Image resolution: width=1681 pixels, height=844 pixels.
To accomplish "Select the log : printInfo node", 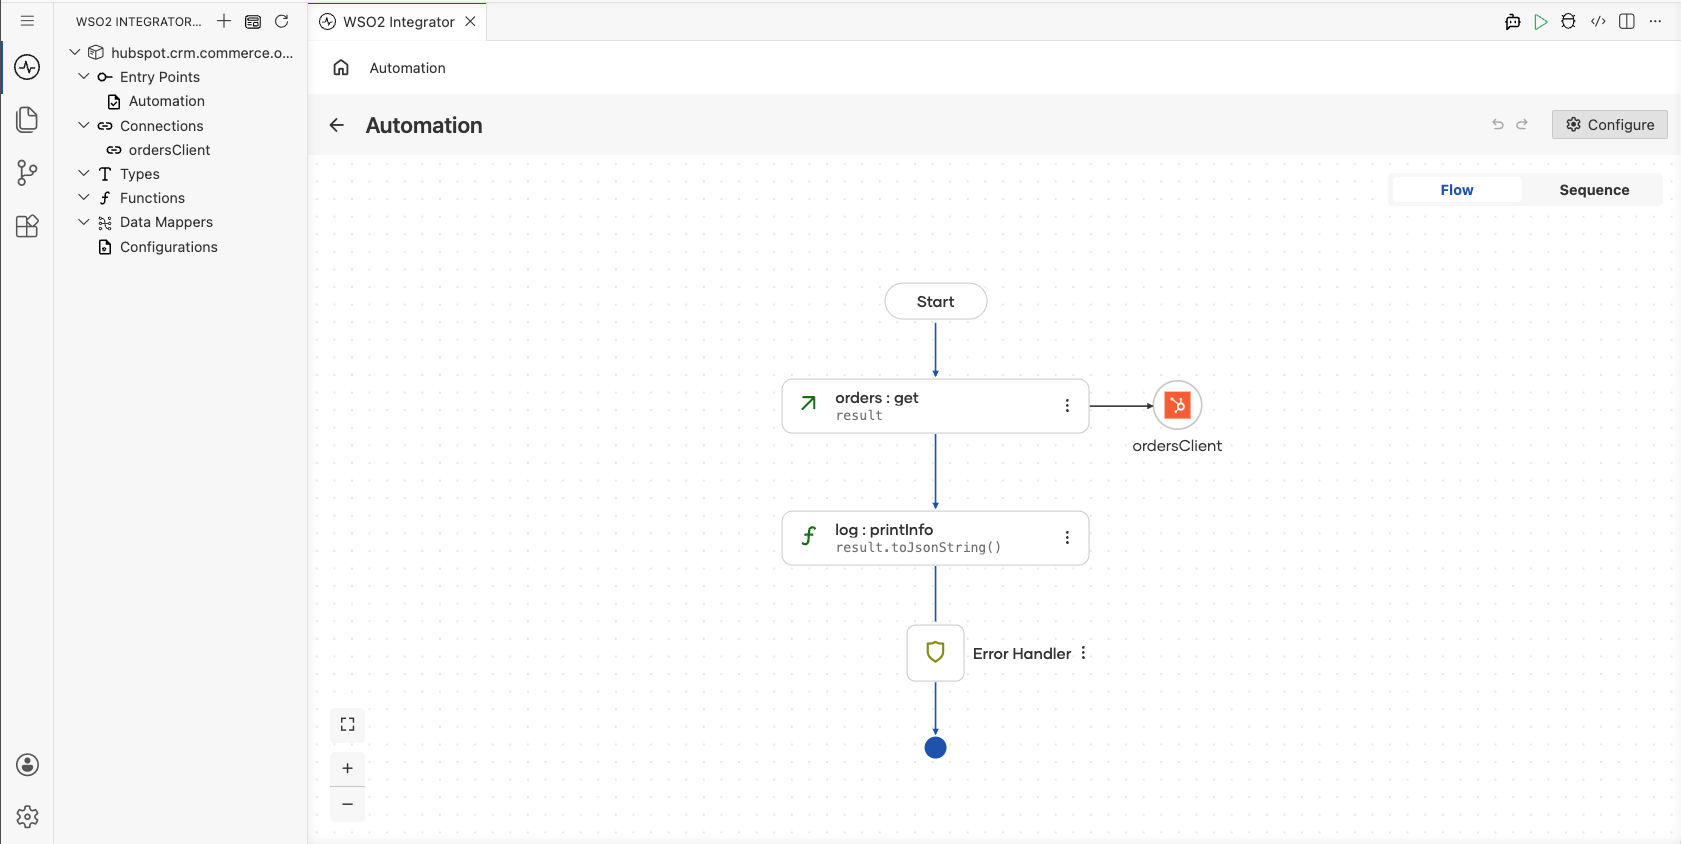I will pyautogui.click(x=935, y=538).
